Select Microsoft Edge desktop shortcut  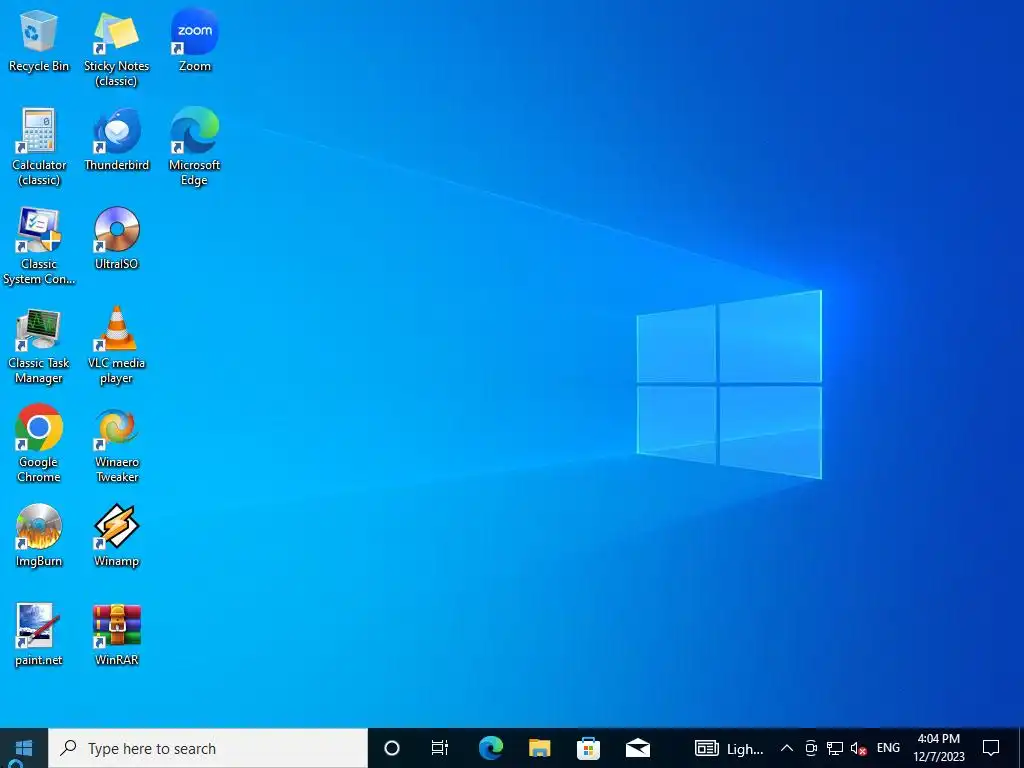point(195,148)
